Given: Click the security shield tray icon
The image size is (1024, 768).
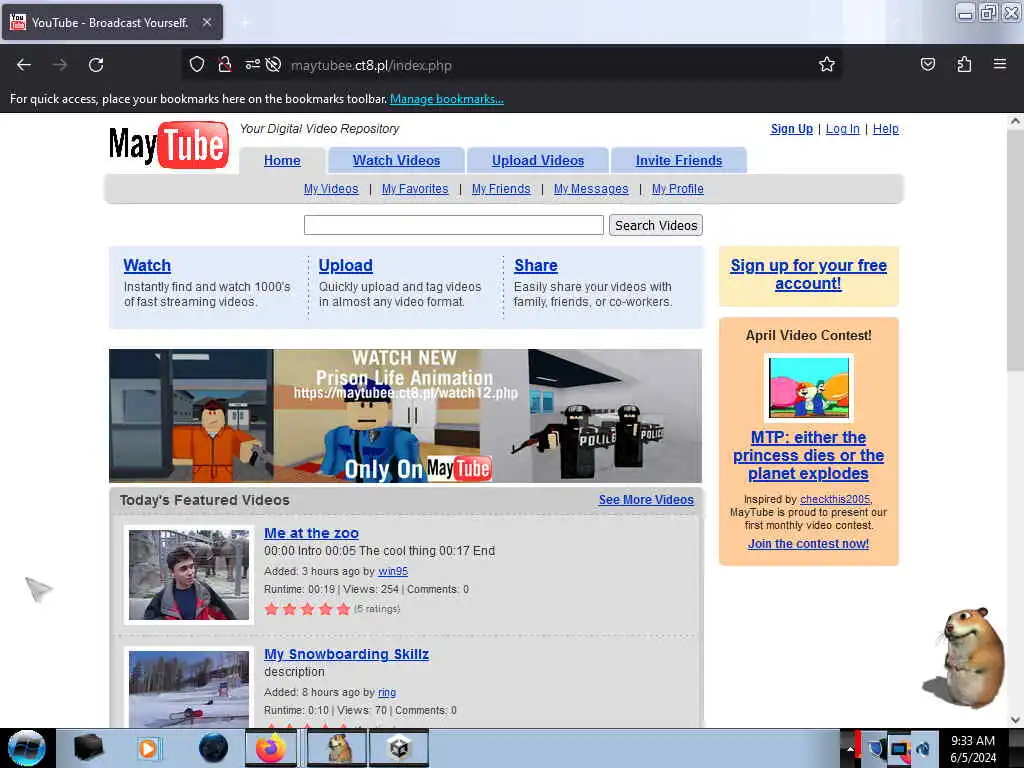Looking at the screenshot, I should pyautogui.click(x=875, y=749).
